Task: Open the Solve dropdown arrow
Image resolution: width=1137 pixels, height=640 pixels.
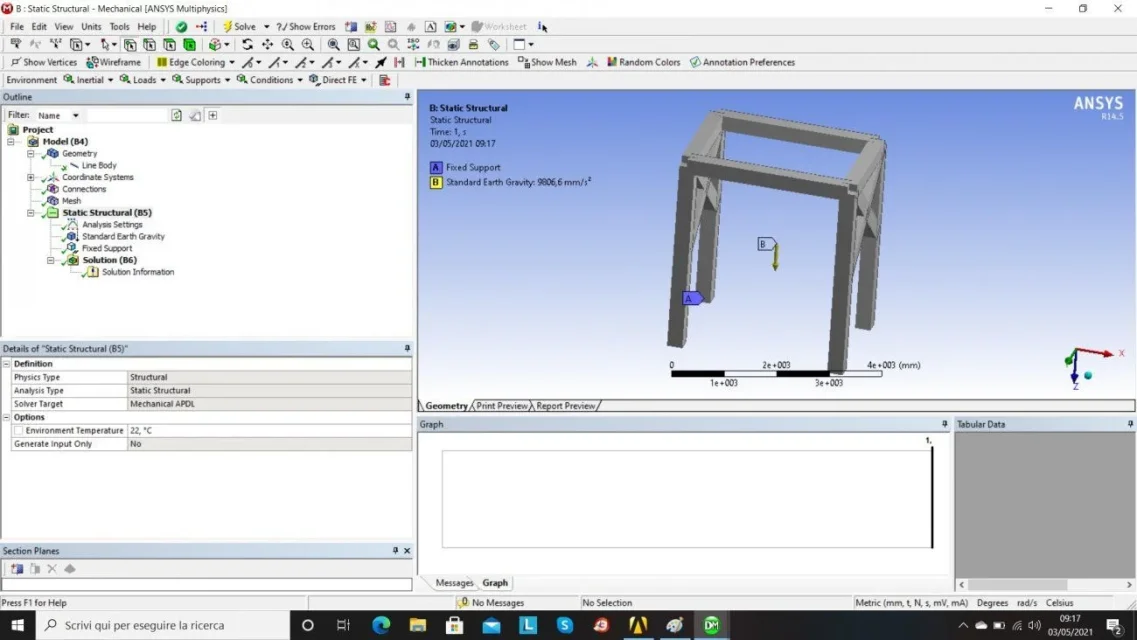Action: (266, 27)
